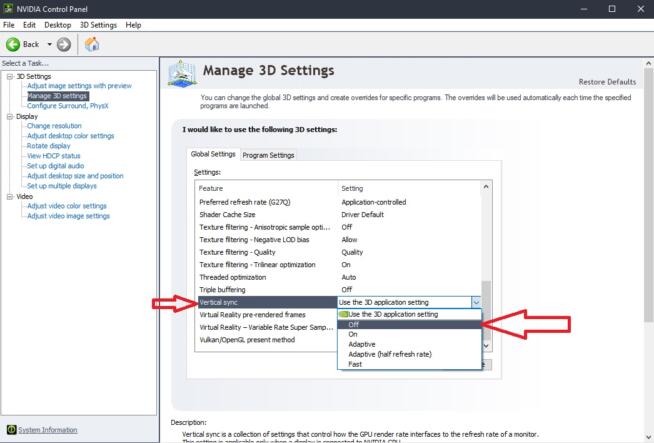The height and width of the screenshot is (443, 654).
Task: Switch to the Global Settings tab
Action: click(x=213, y=154)
